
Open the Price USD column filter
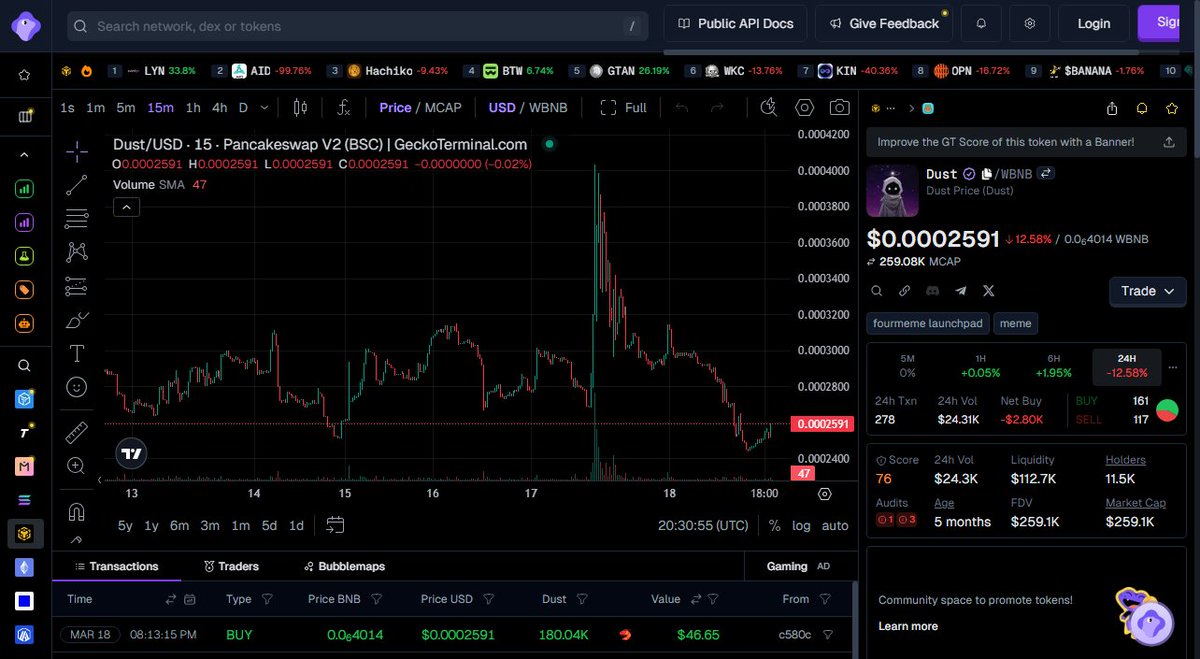tap(489, 599)
